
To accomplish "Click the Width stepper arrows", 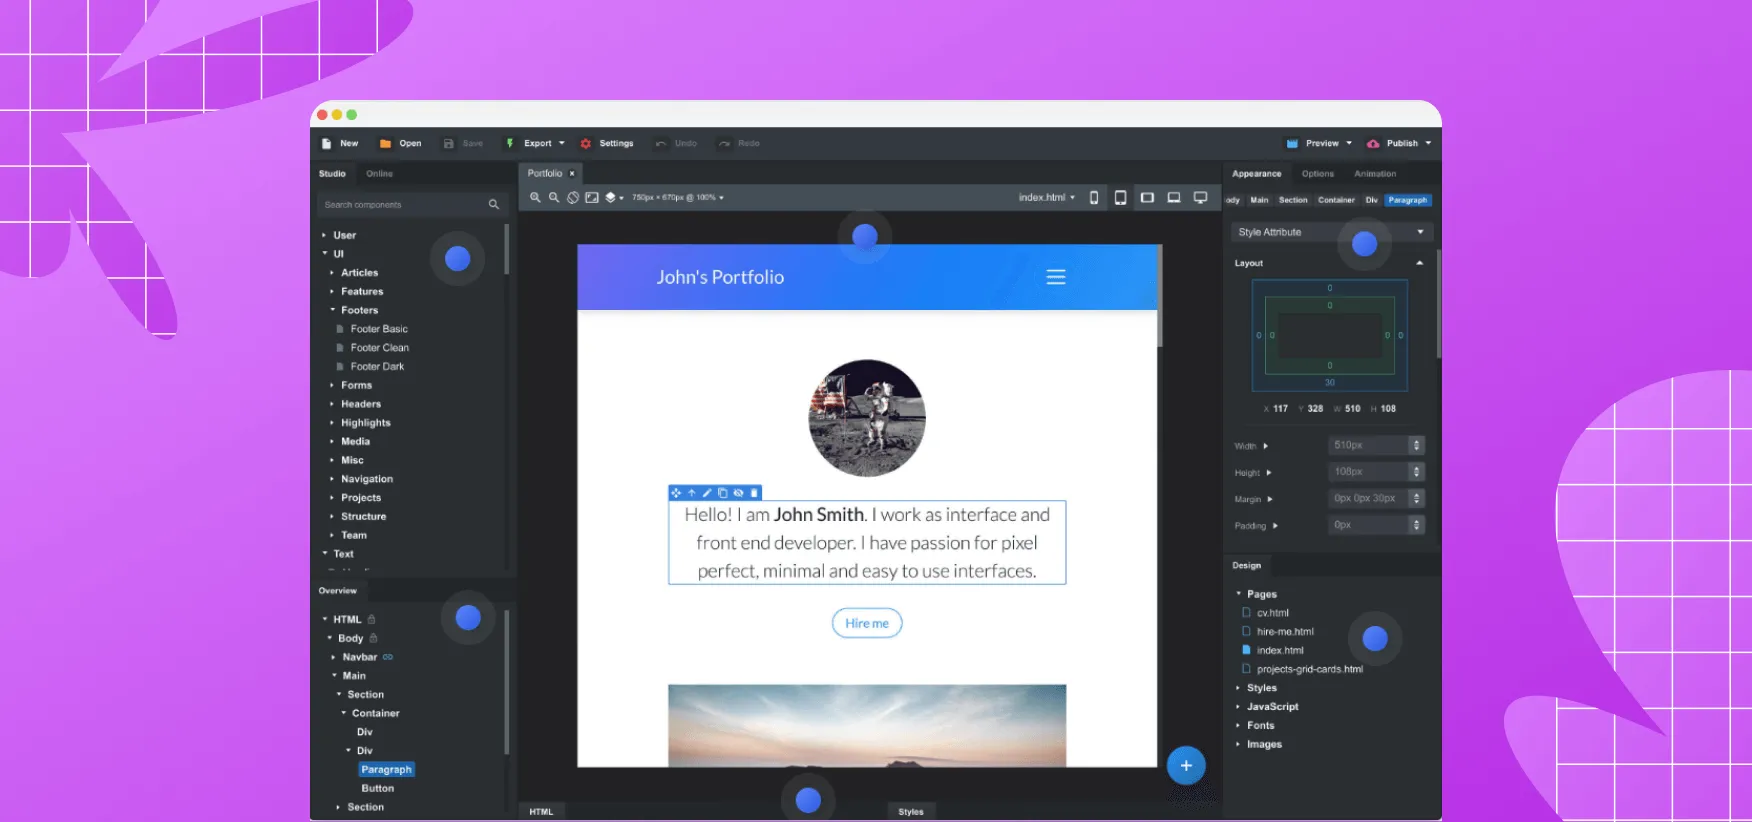I will click(1416, 445).
